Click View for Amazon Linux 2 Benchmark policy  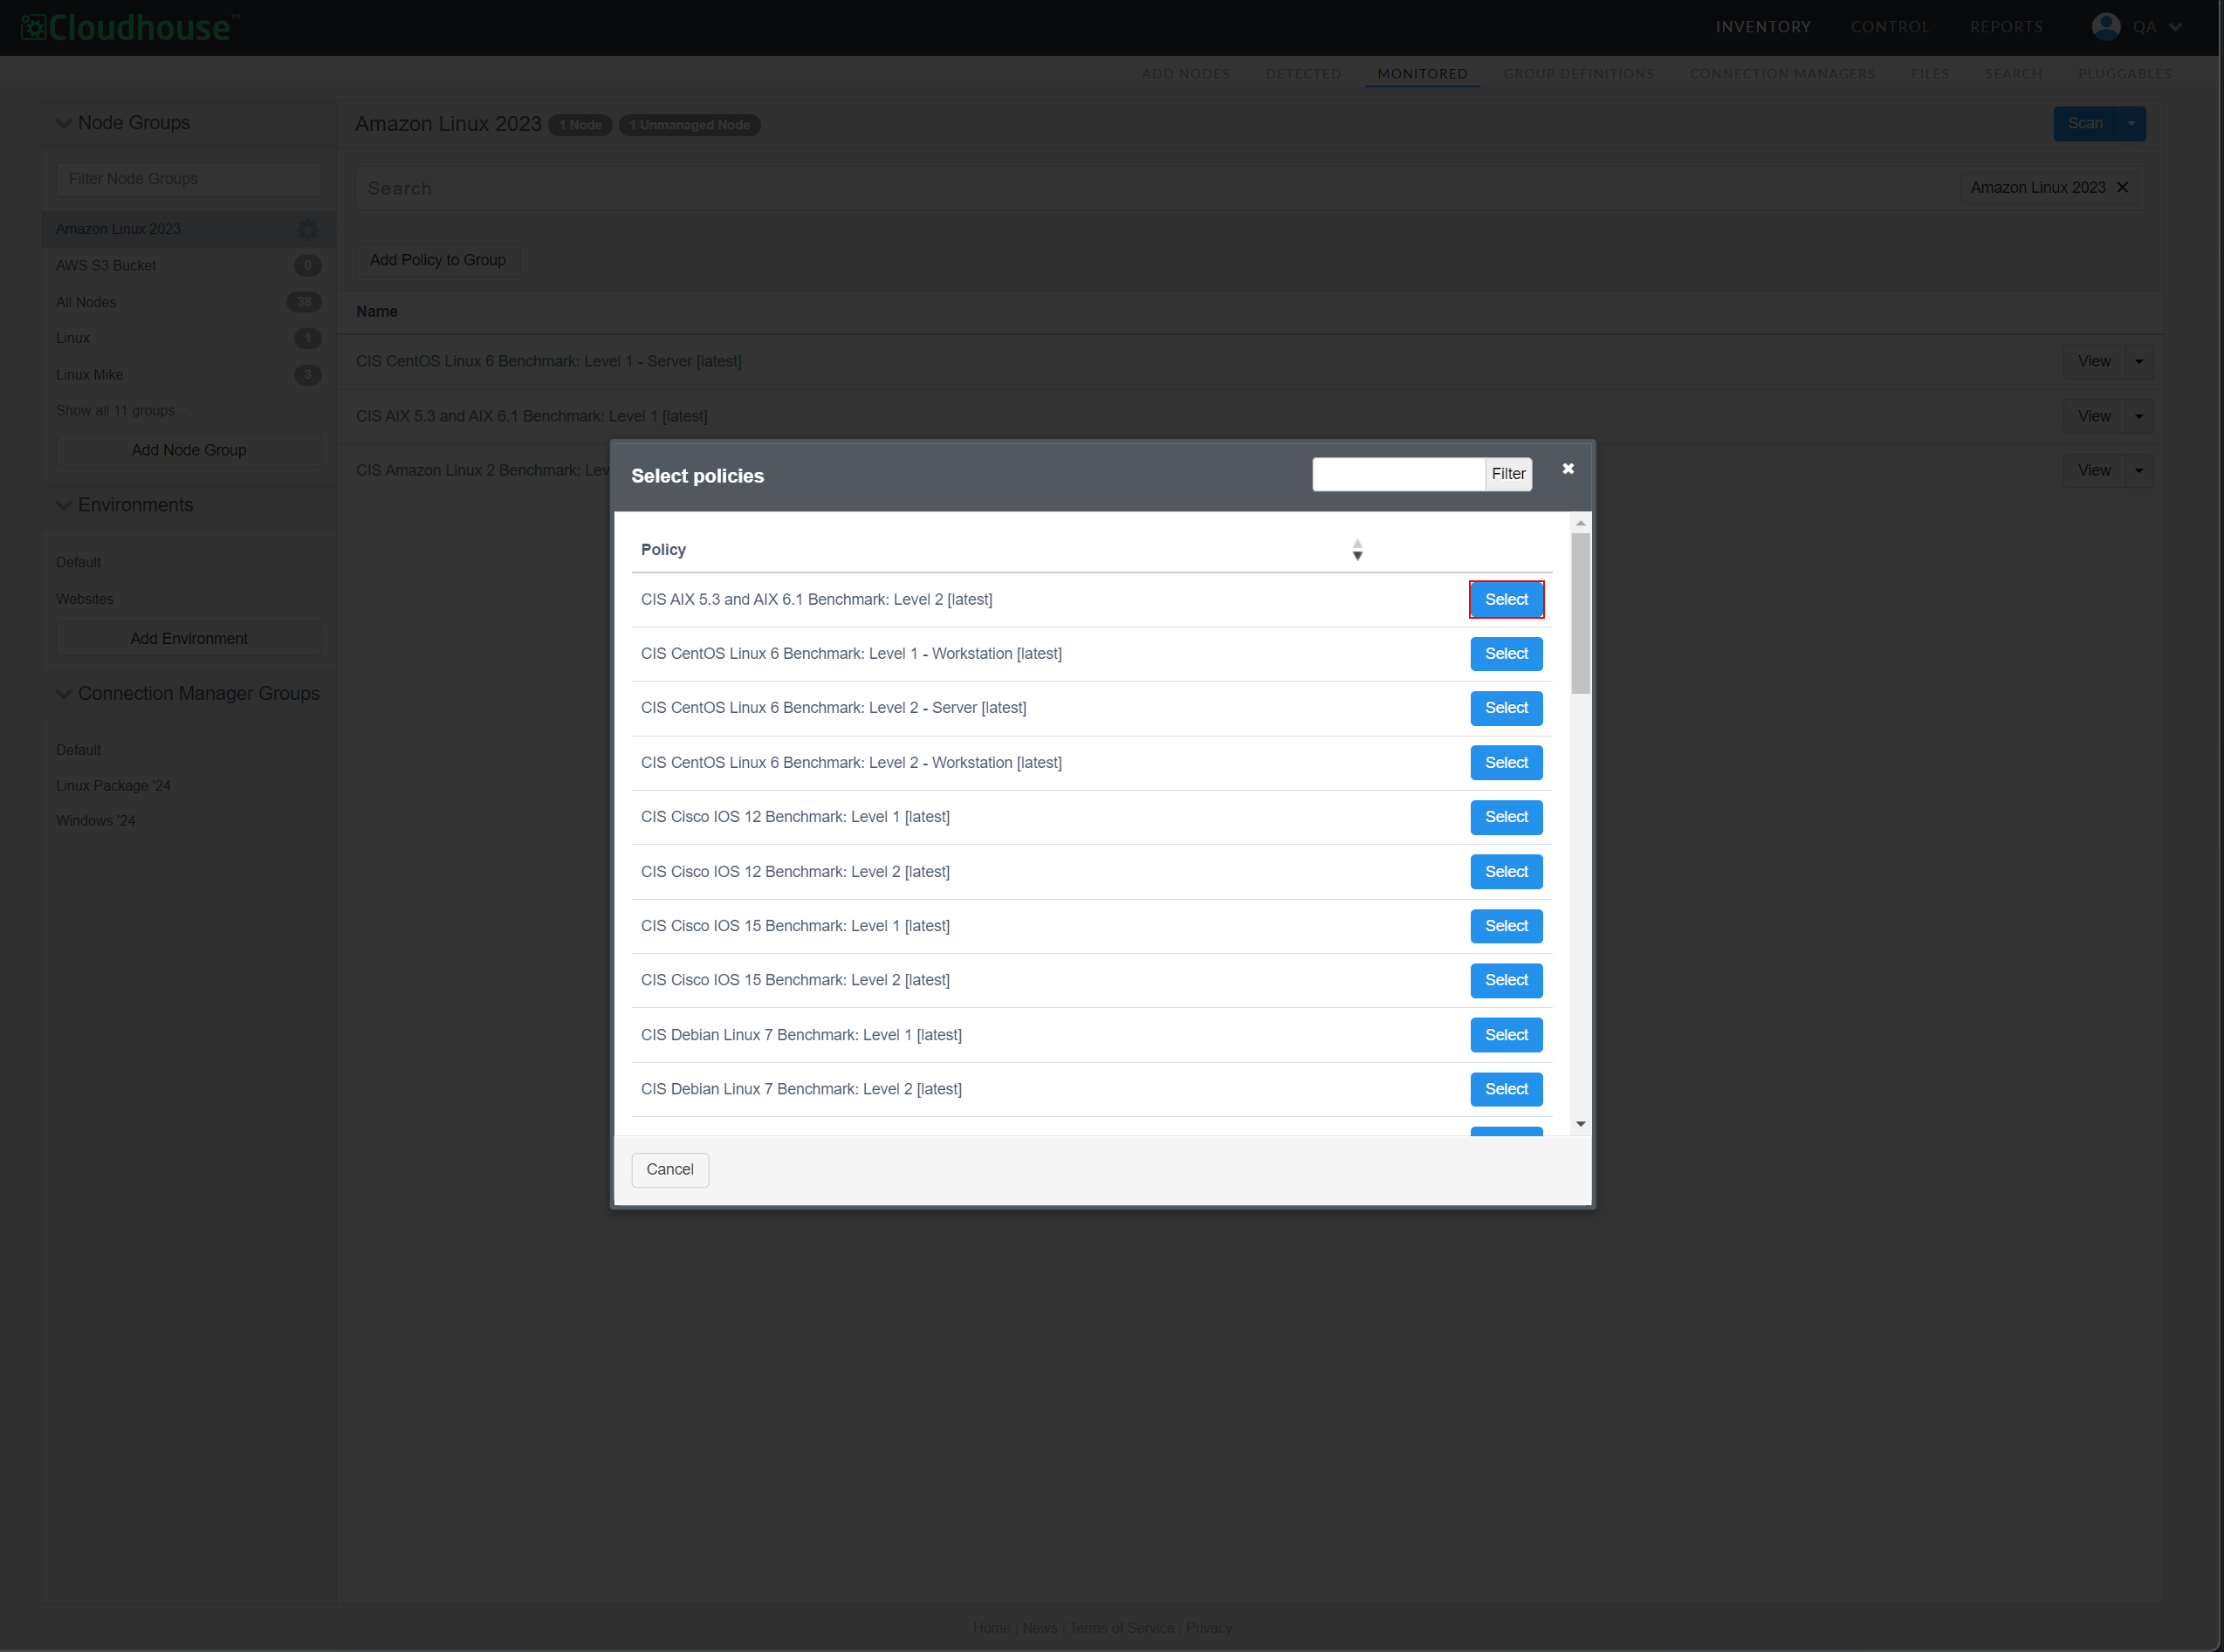point(2094,471)
